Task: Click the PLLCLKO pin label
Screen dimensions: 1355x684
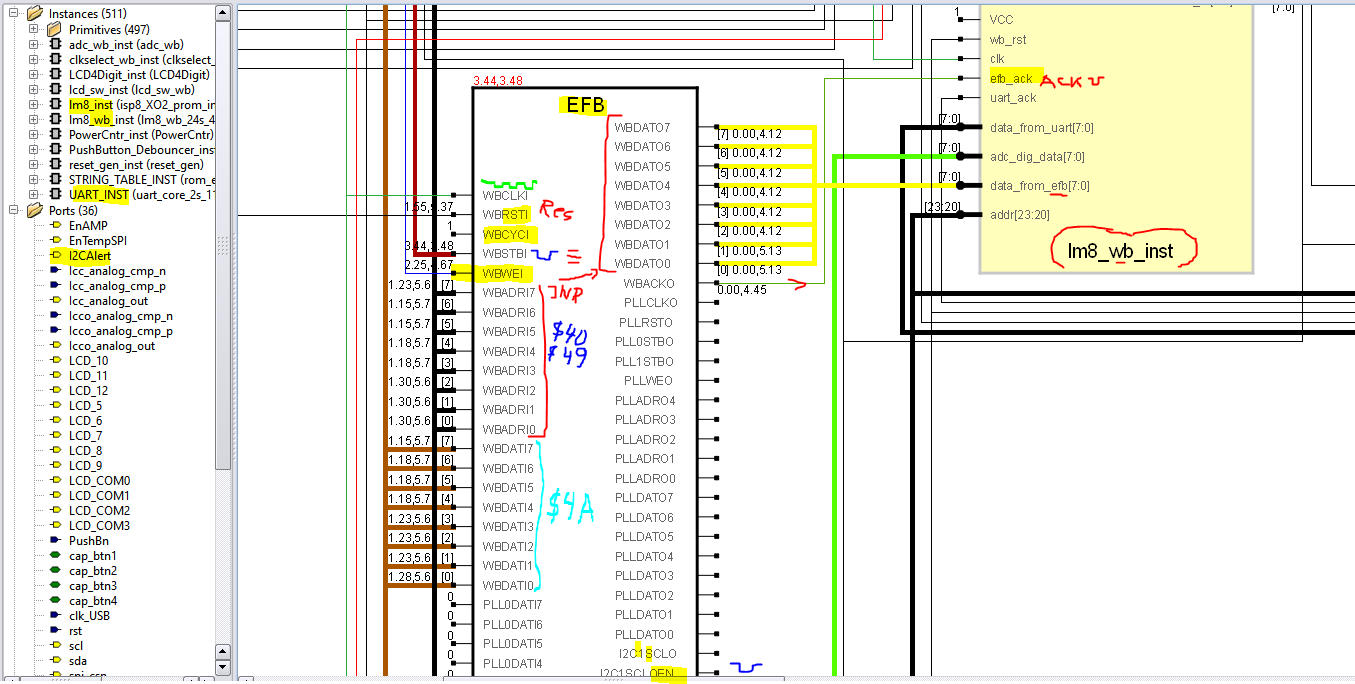Action: click(650, 303)
